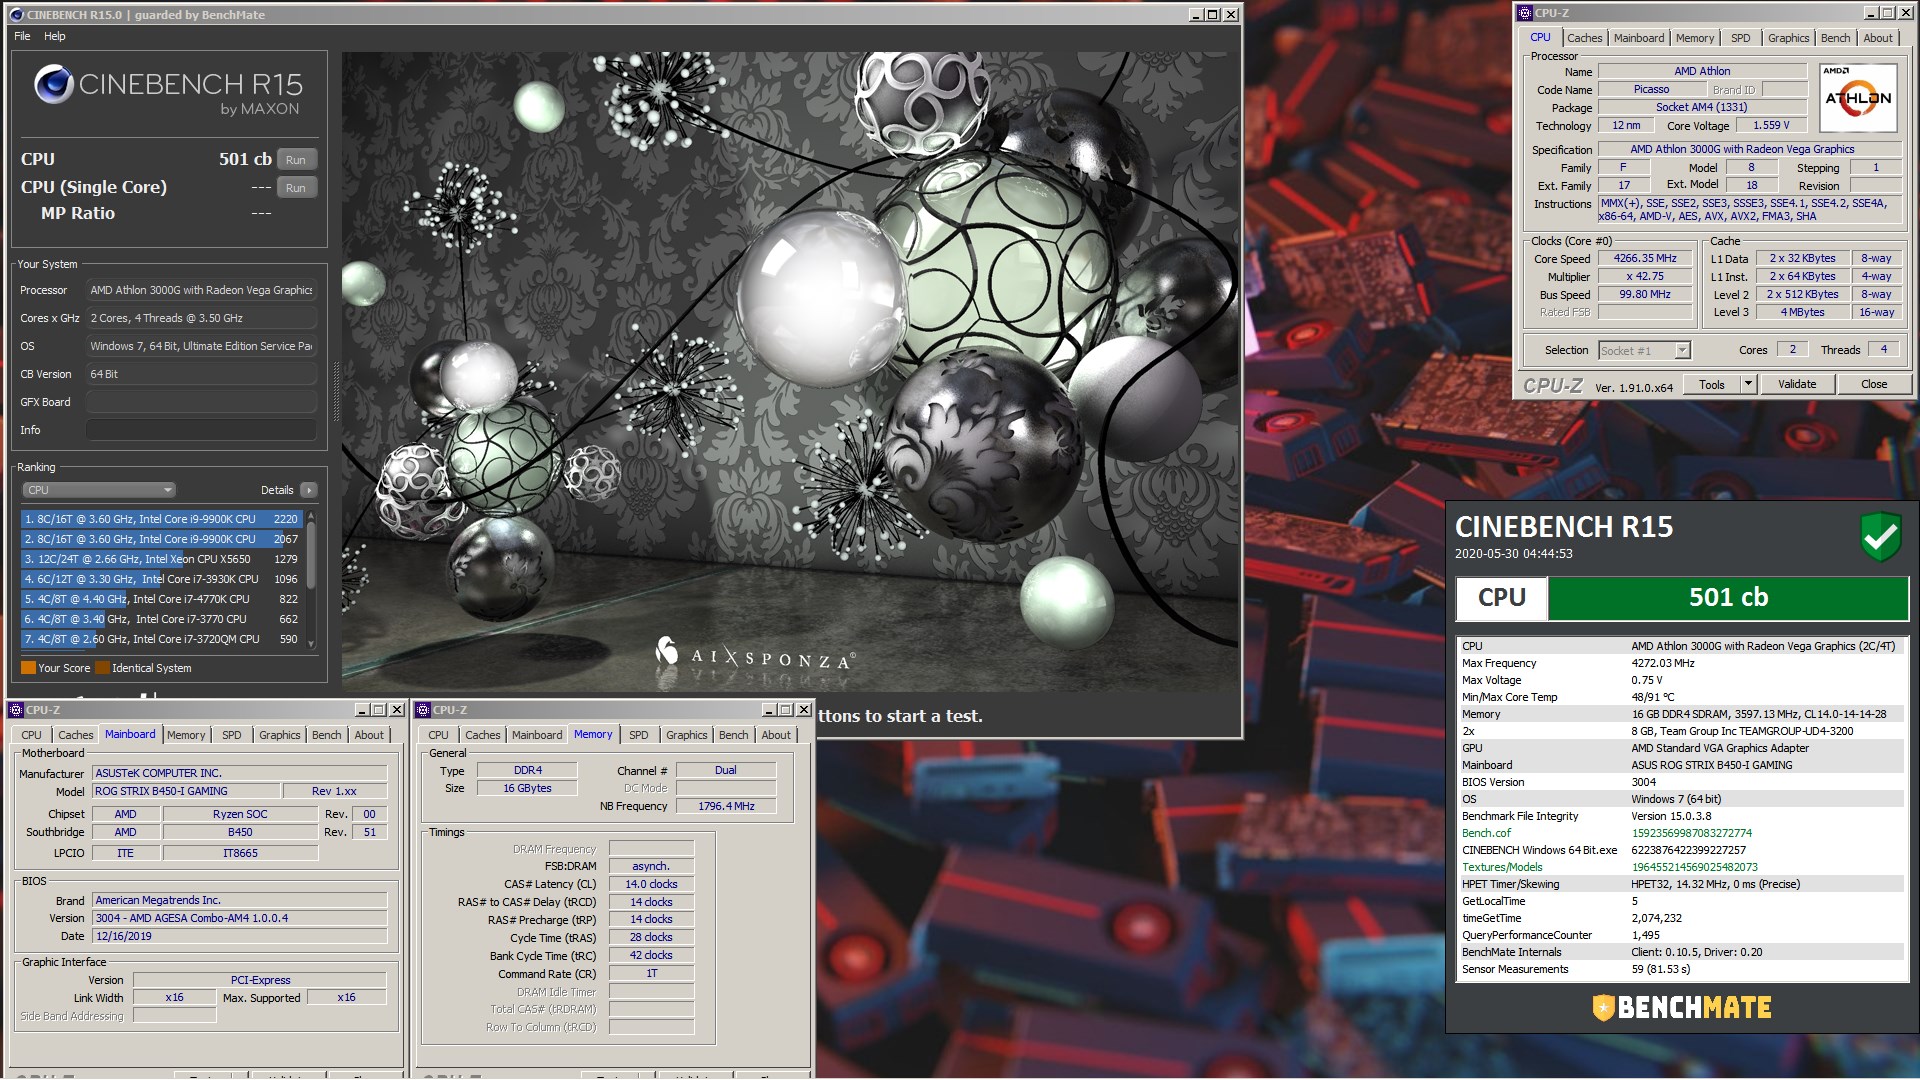Screen dimensions: 1920x1080
Task: Click the NB Frequency value 1796.4 MHz
Action: (726, 806)
